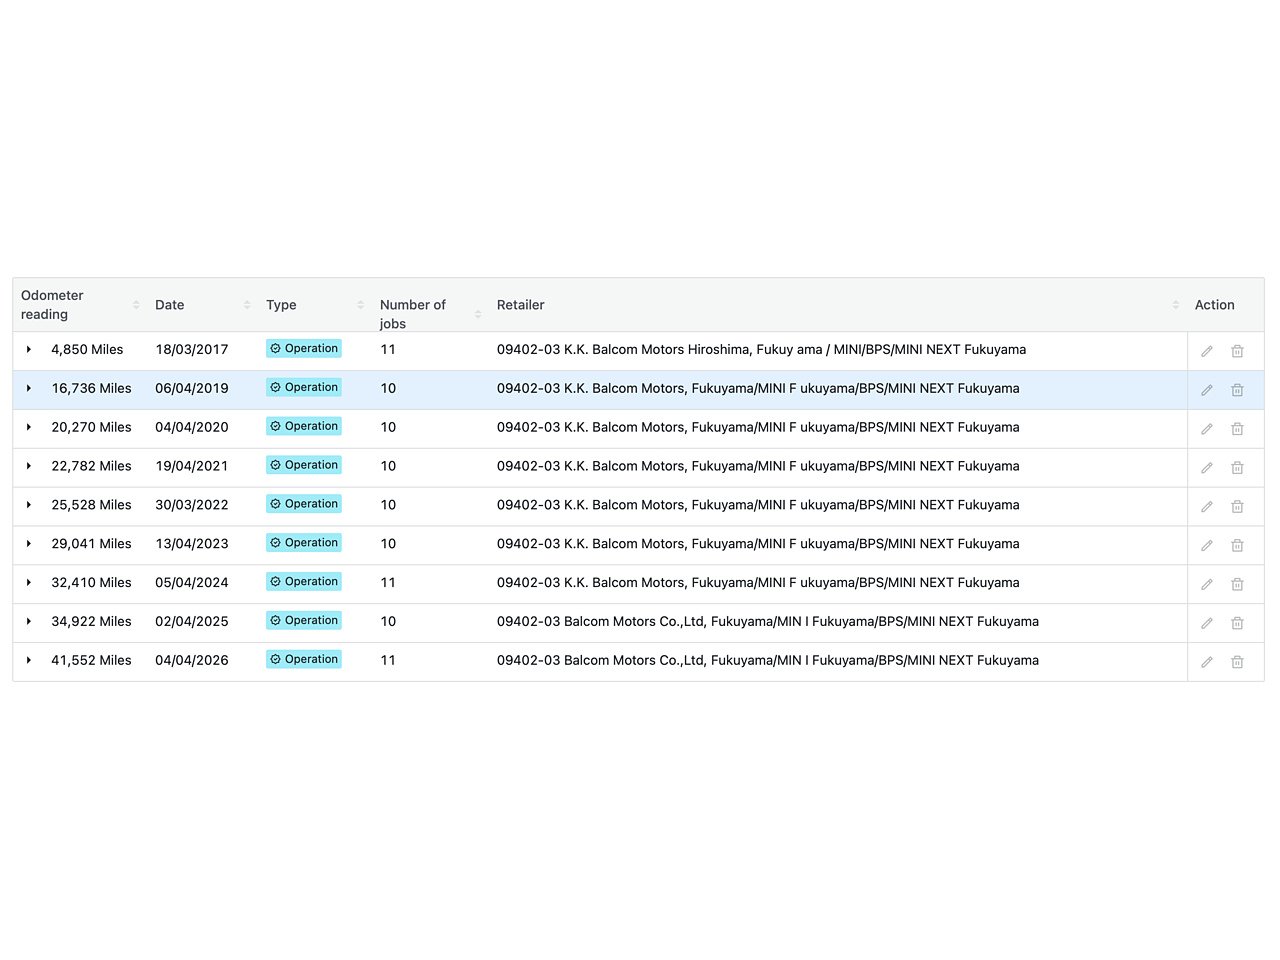Edit the 29,041 Miles record

click(1207, 546)
